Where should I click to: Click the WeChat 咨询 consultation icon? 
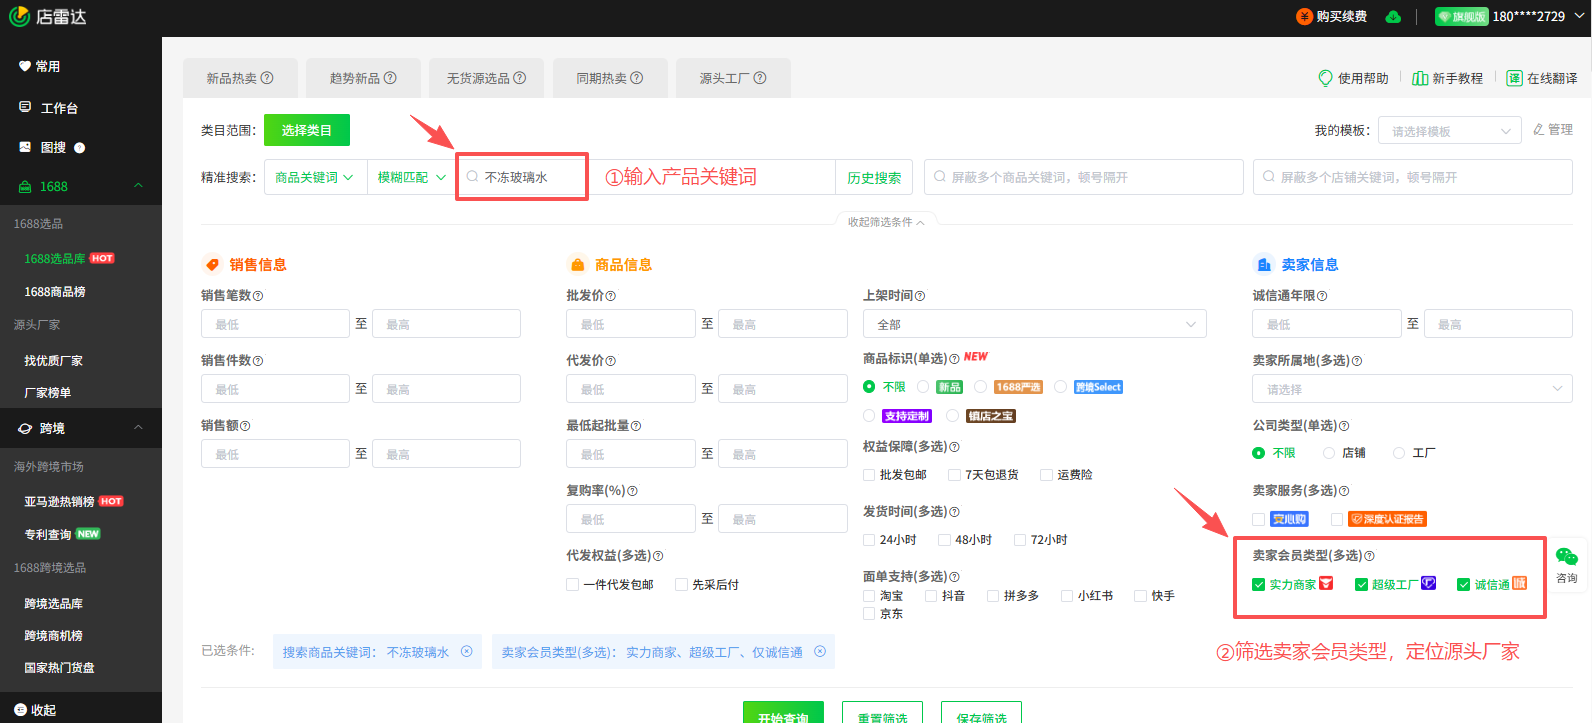coord(1566,558)
